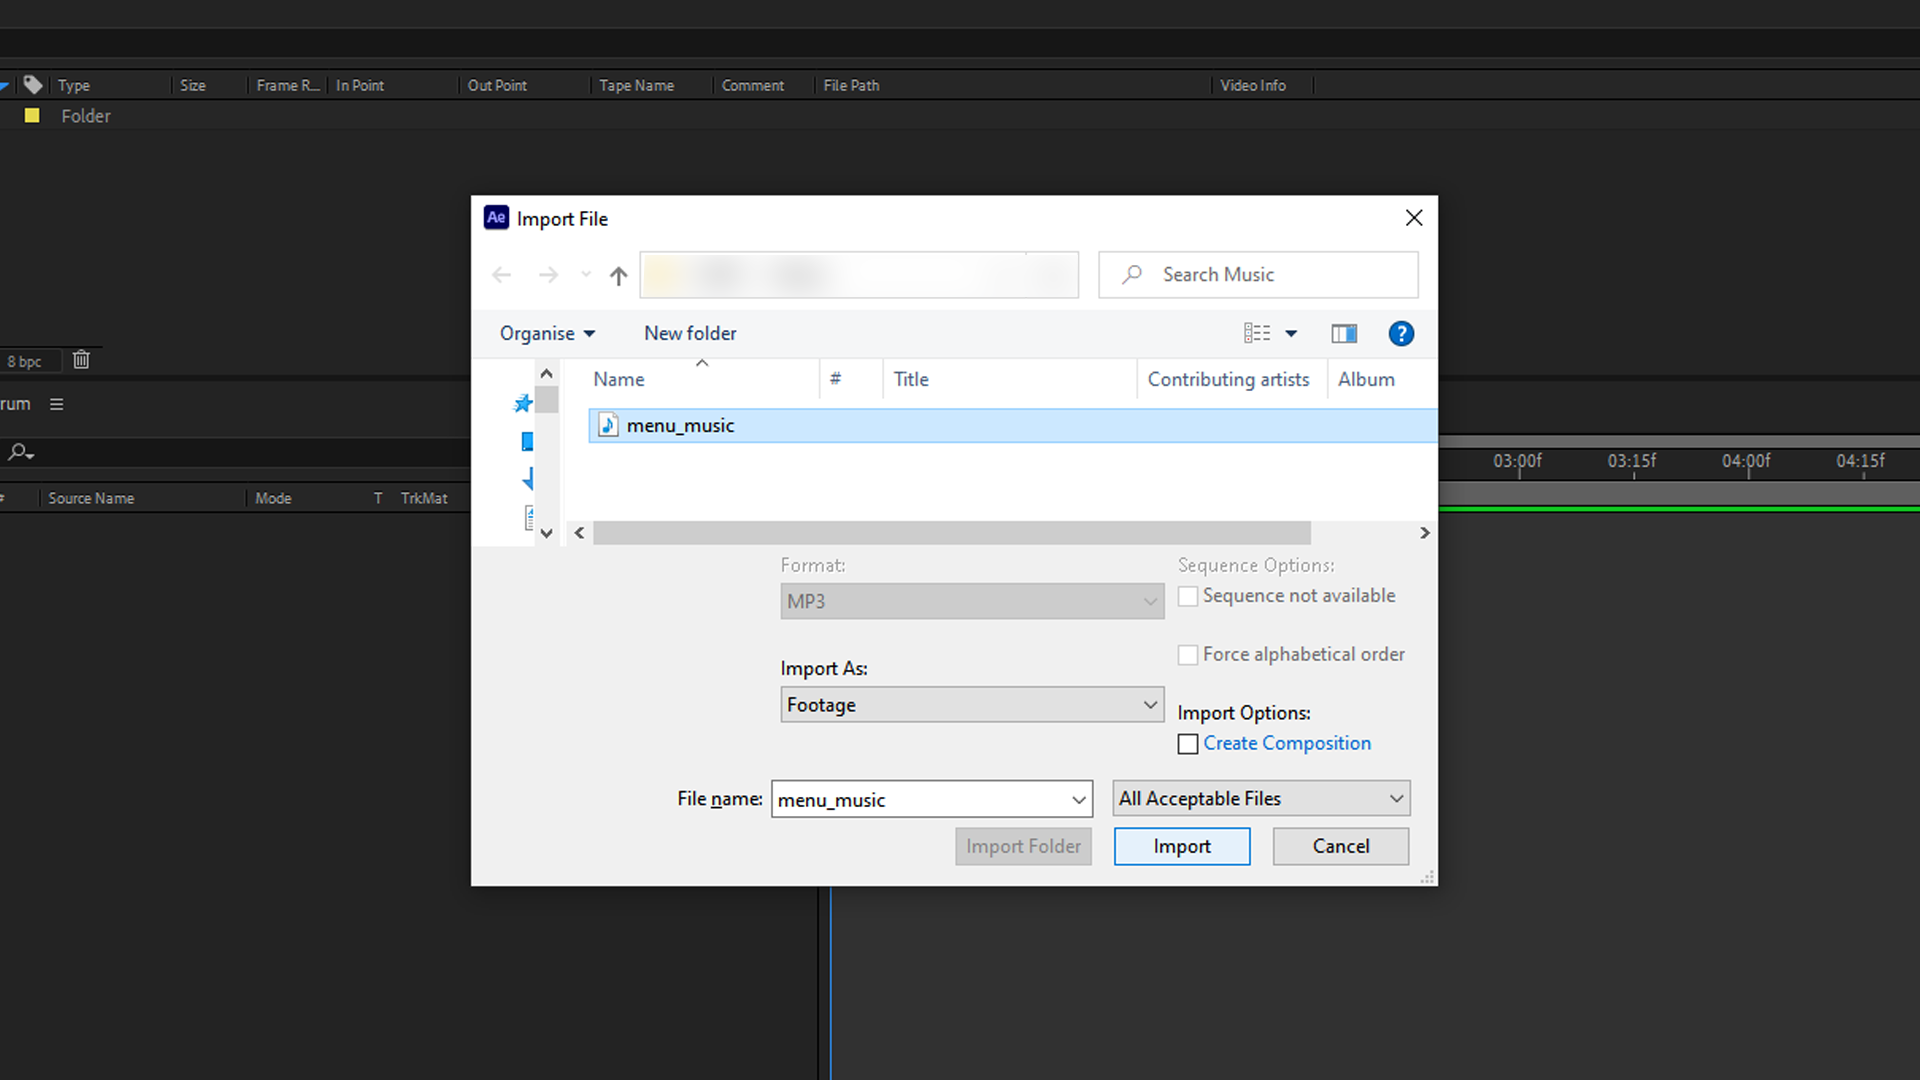
Task: Sort by the Album column header
Action: pos(1366,380)
